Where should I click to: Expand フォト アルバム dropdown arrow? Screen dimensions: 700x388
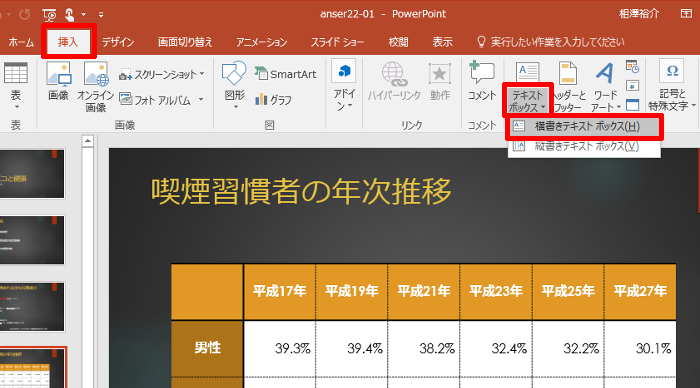pos(201,100)
